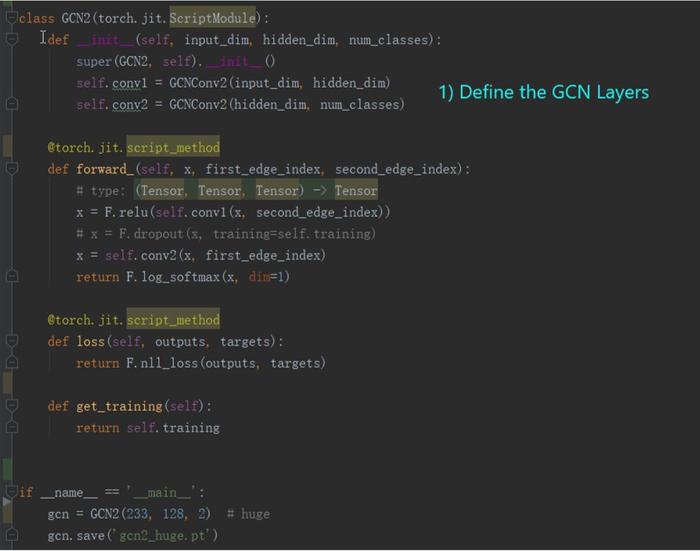
Task: Click F.nll_loss in the loss method
Action: pyautogui.click(x=162, y=363)
